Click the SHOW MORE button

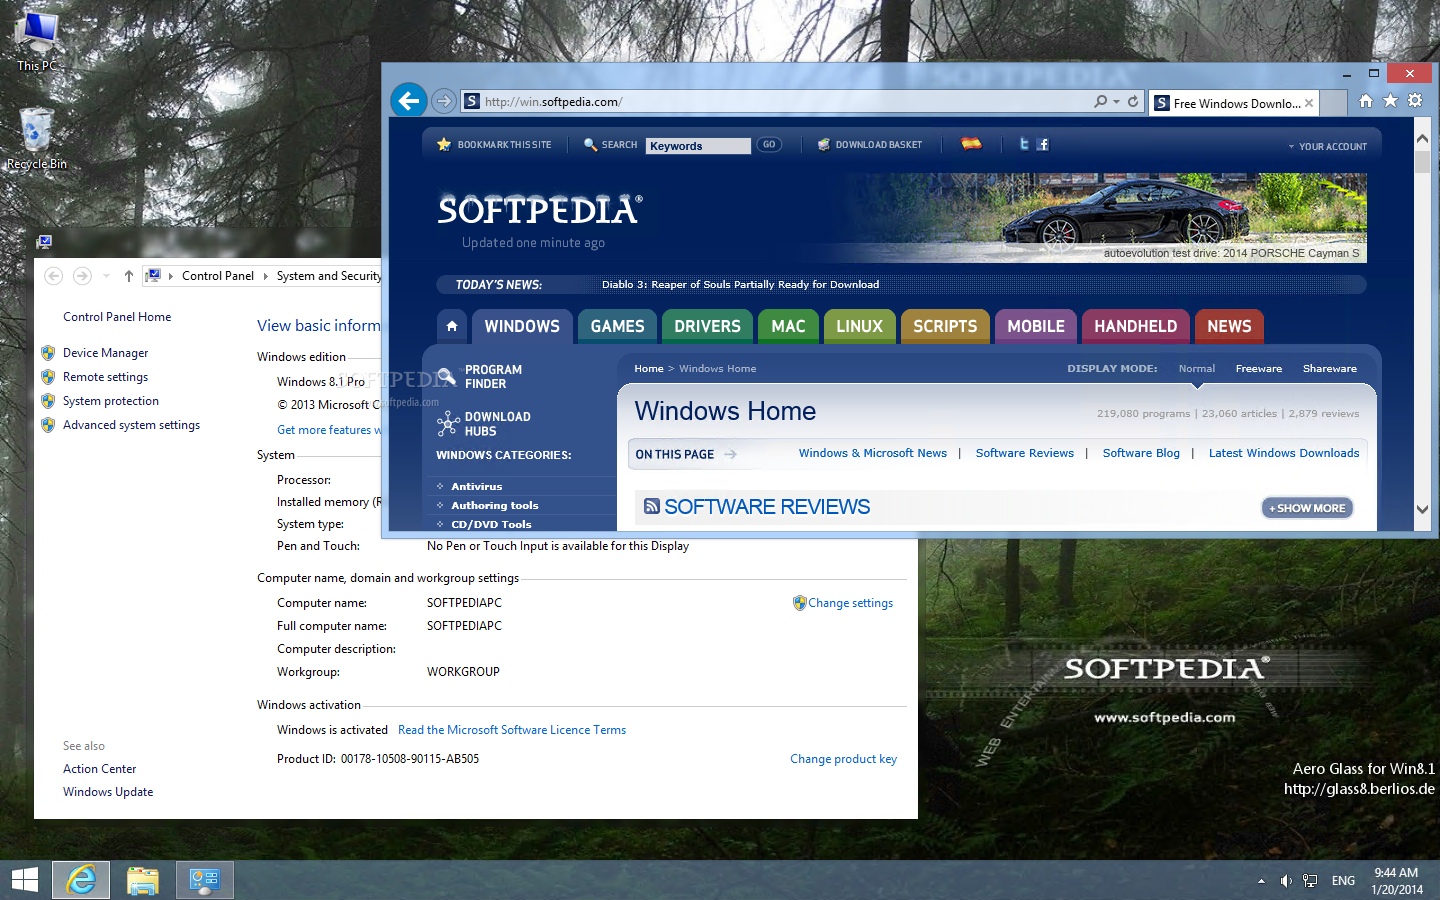(1307, 508)
